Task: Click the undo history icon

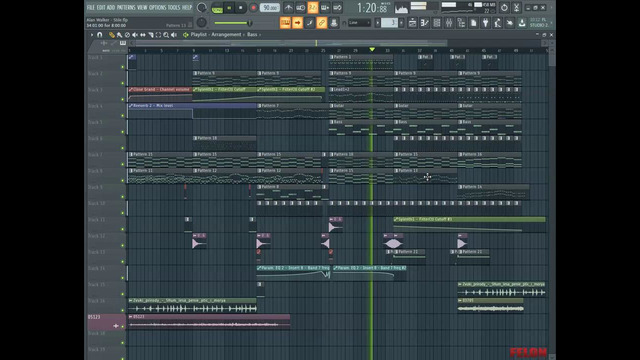Action: 510,23
